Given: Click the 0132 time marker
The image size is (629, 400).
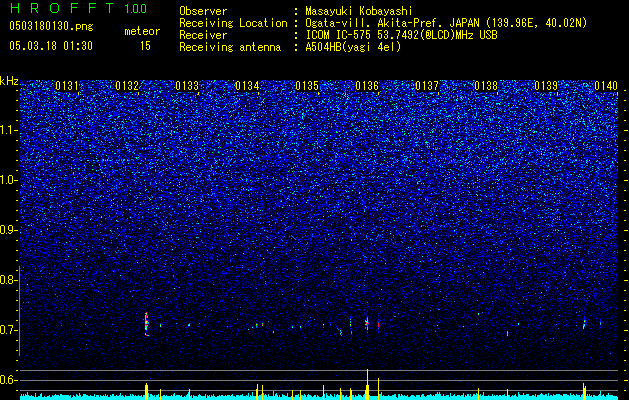Looking at the screenshot, I should coord(127,86).
